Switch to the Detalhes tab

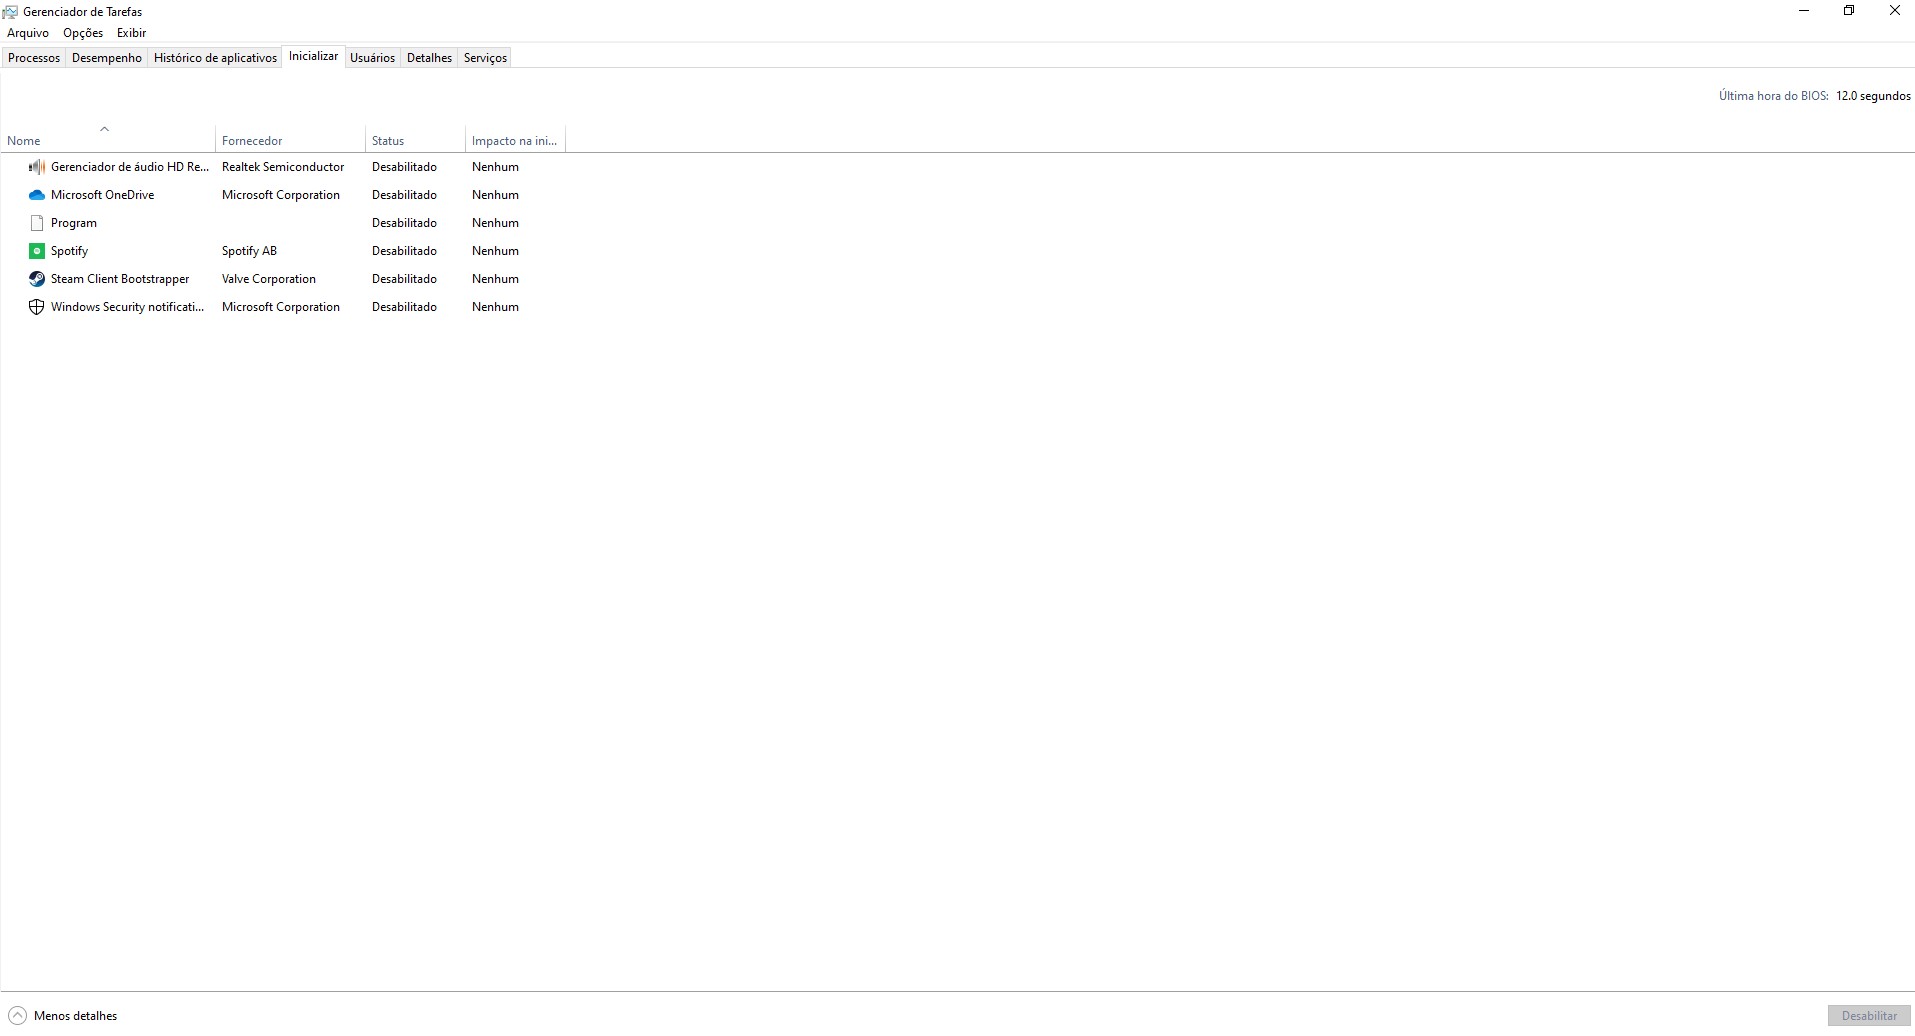coord(429,58)
